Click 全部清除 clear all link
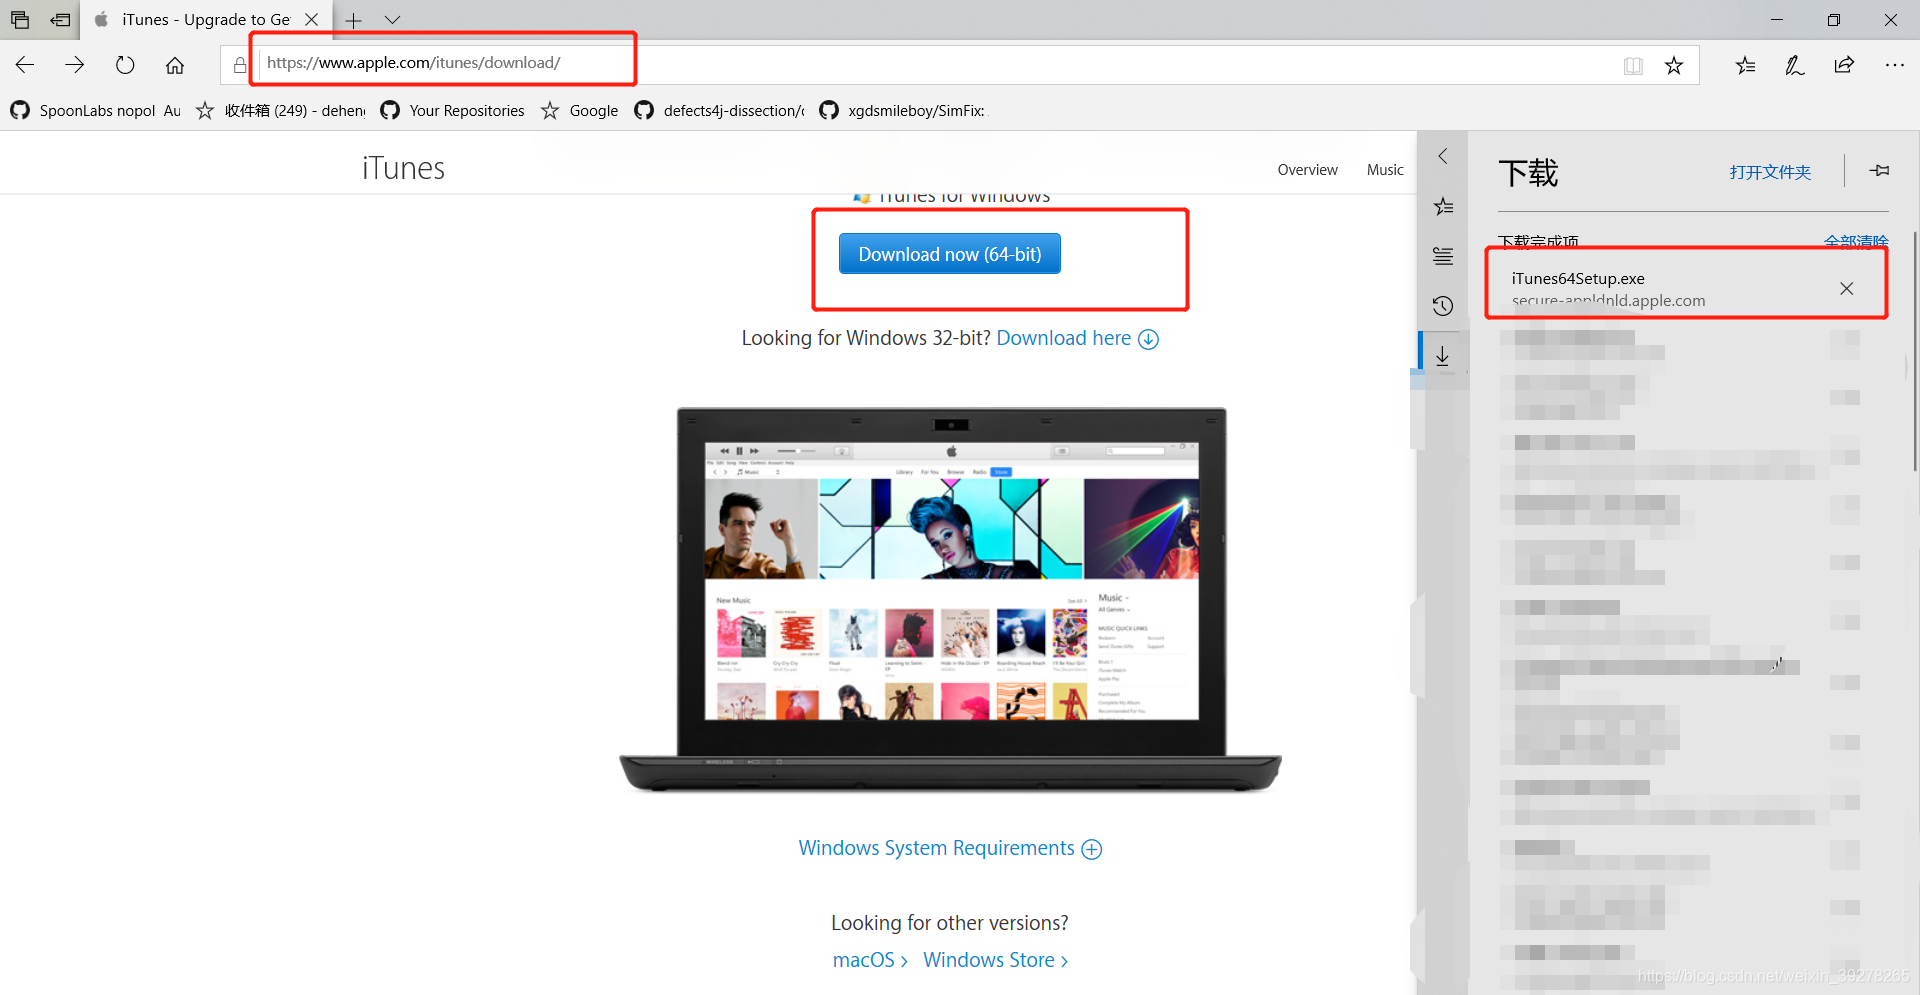This screenshot has width=1920, height=995. coord(1856,241)
